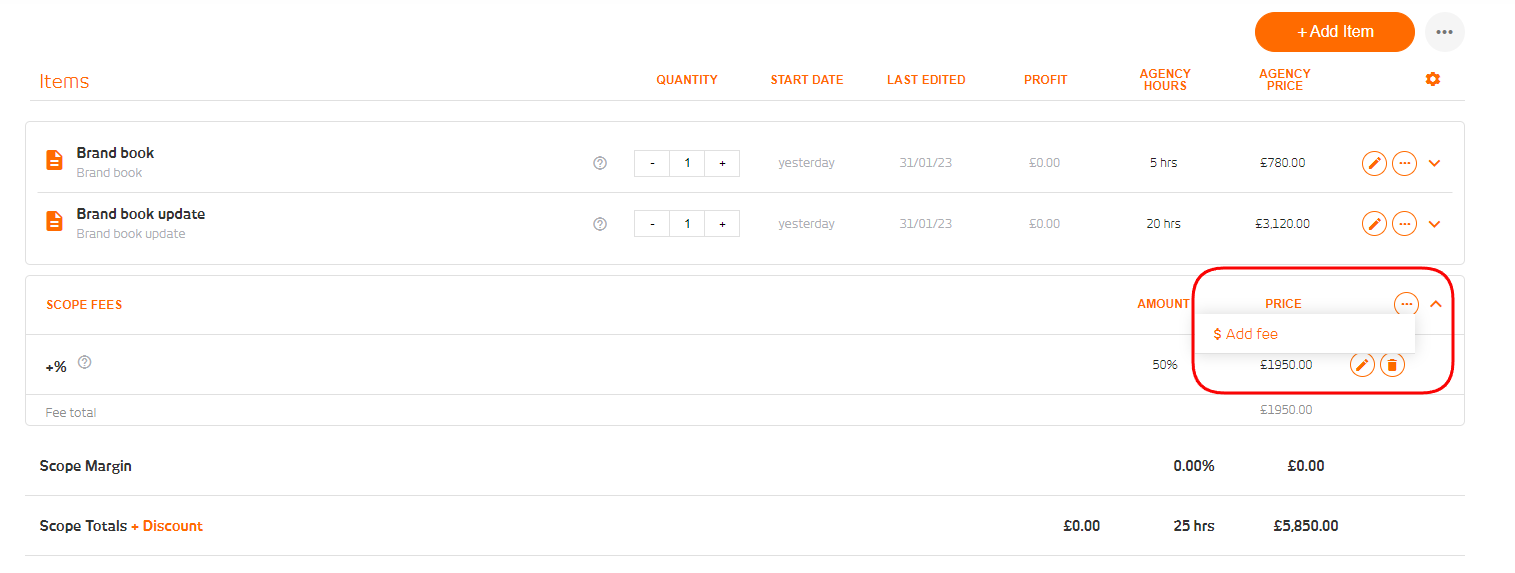
Task: Click the Brand book update item title
Action: pyautogui.click(x=141, y=214)
